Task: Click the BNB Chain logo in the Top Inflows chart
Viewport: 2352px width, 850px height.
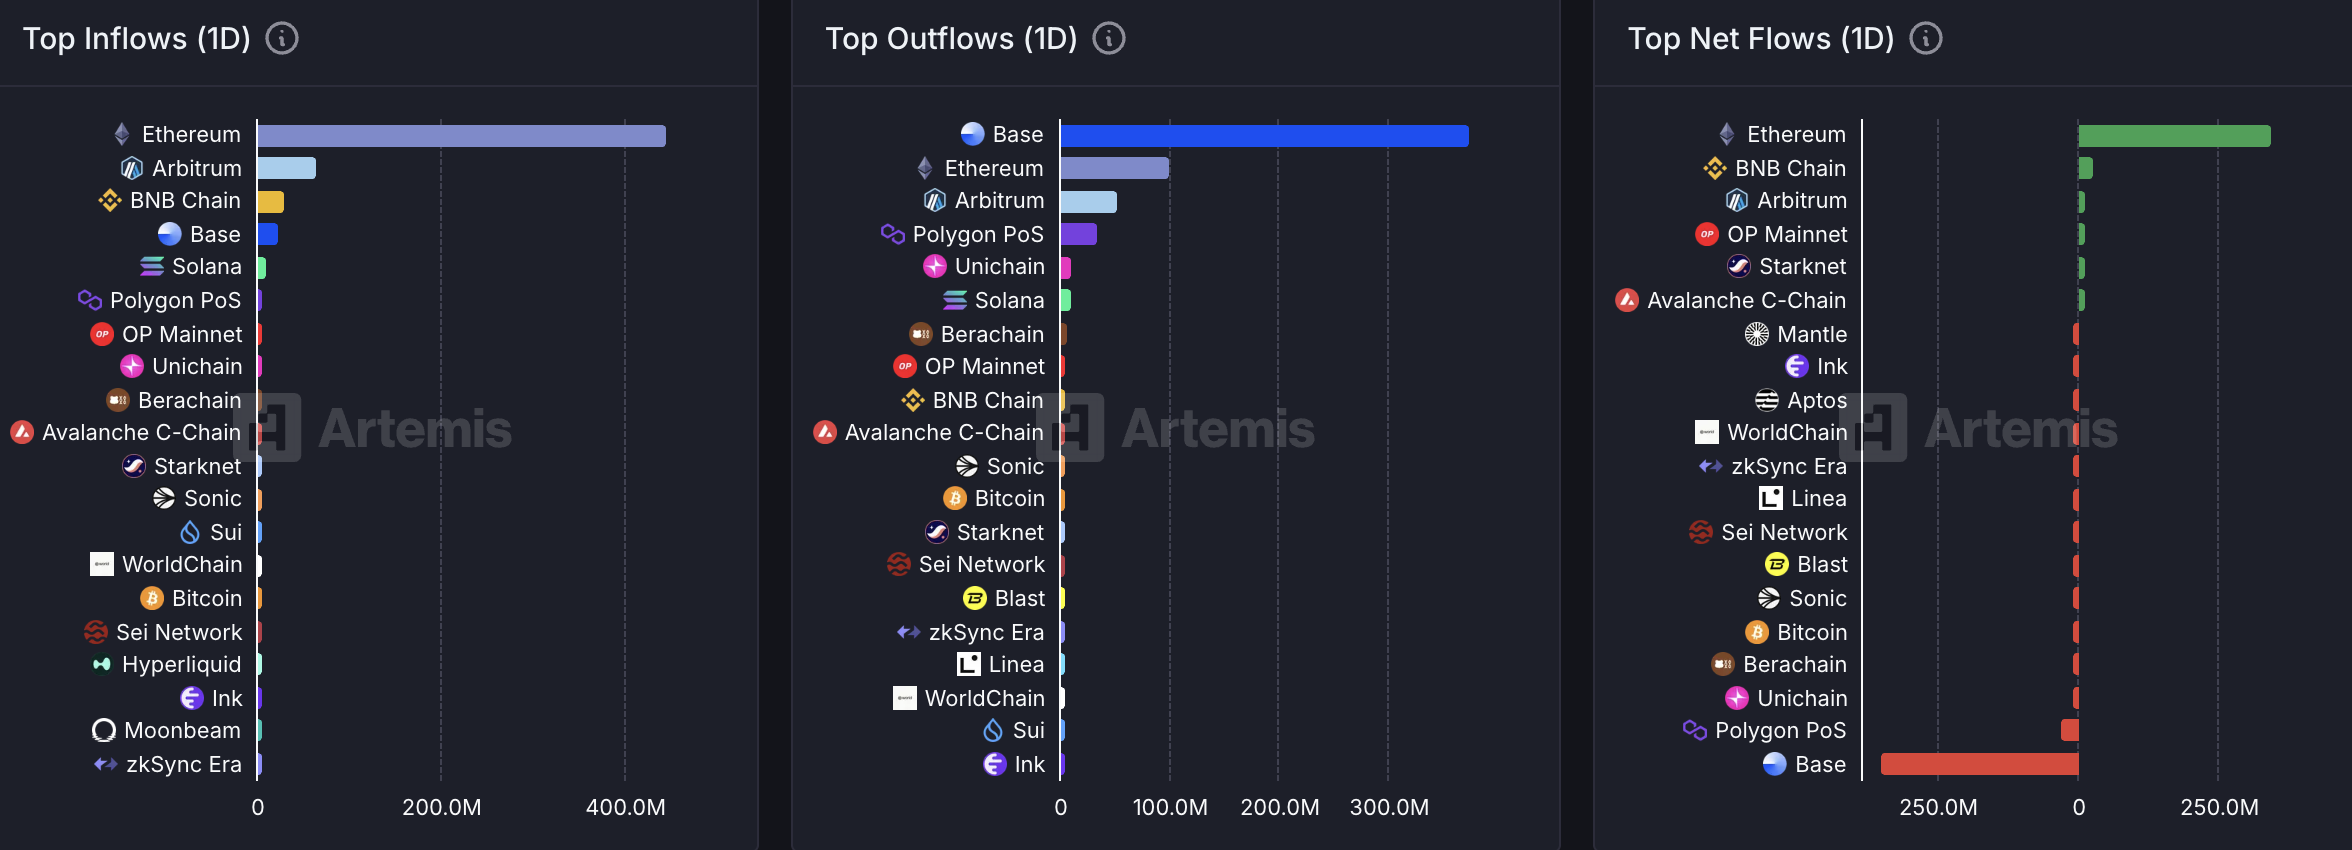Action: [x=110, y=200]
